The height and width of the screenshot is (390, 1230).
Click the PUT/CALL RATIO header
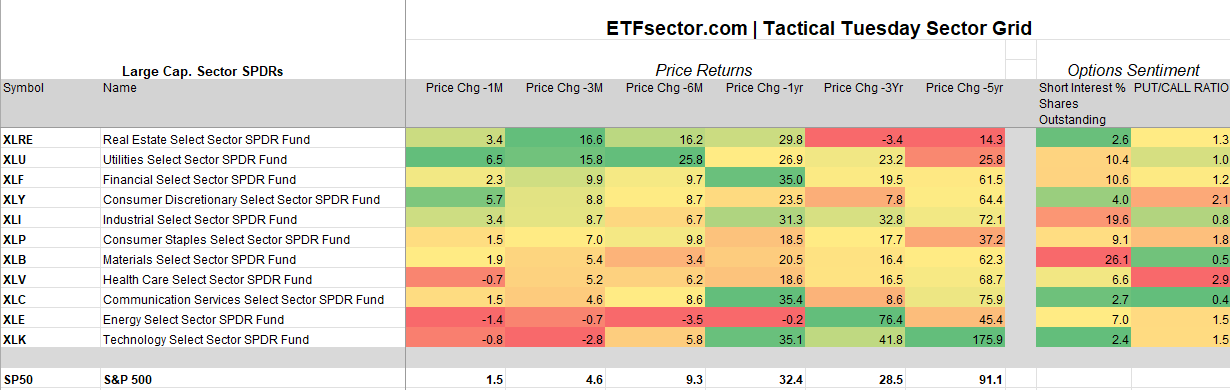click(x=1181, y=87)
